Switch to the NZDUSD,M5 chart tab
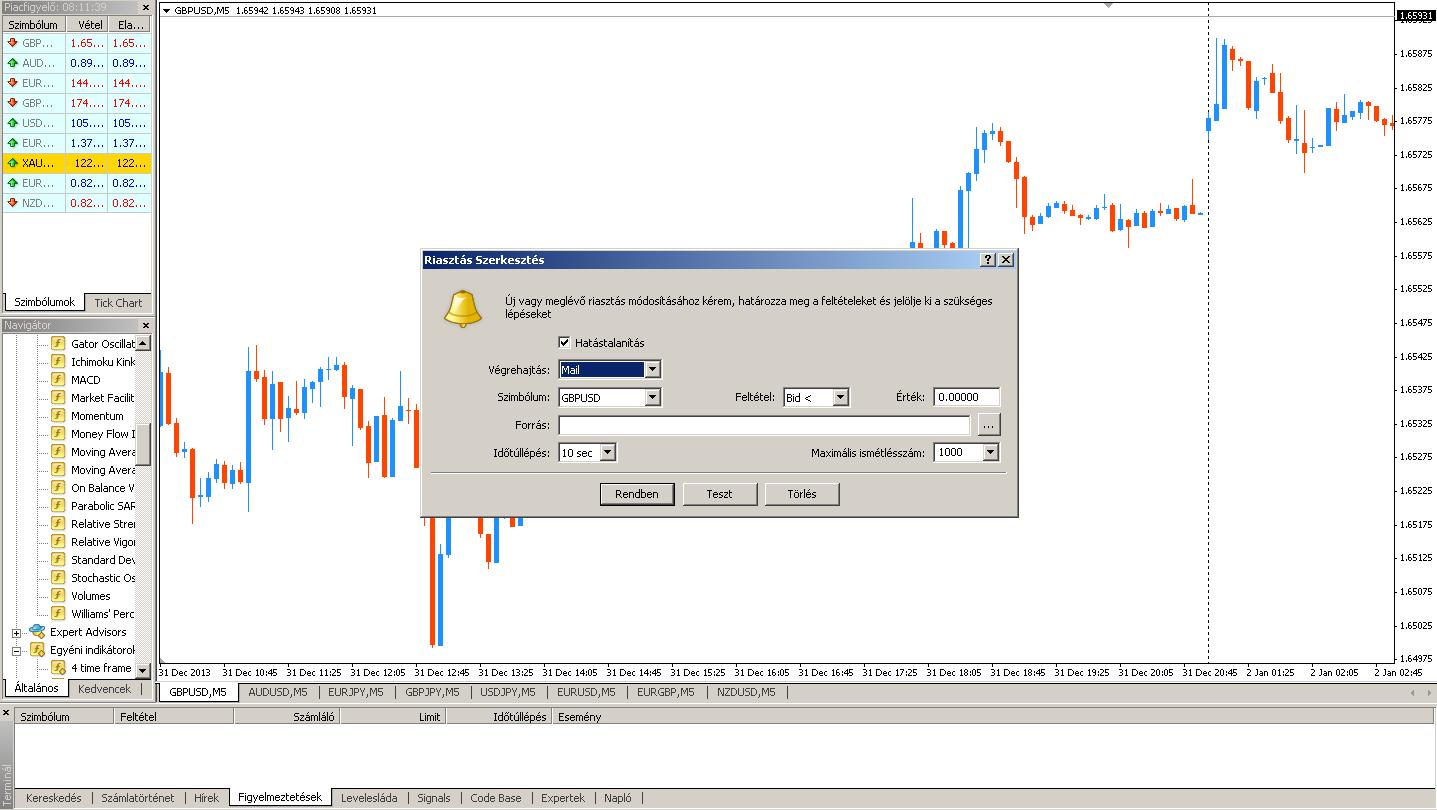The image size is (1437, 810). click(x=746, y=692)
